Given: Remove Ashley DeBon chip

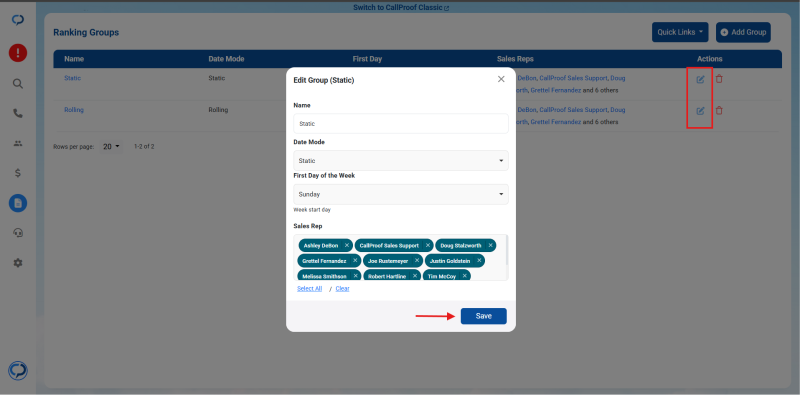Looking at the screenshot, I should coord(347,245).
